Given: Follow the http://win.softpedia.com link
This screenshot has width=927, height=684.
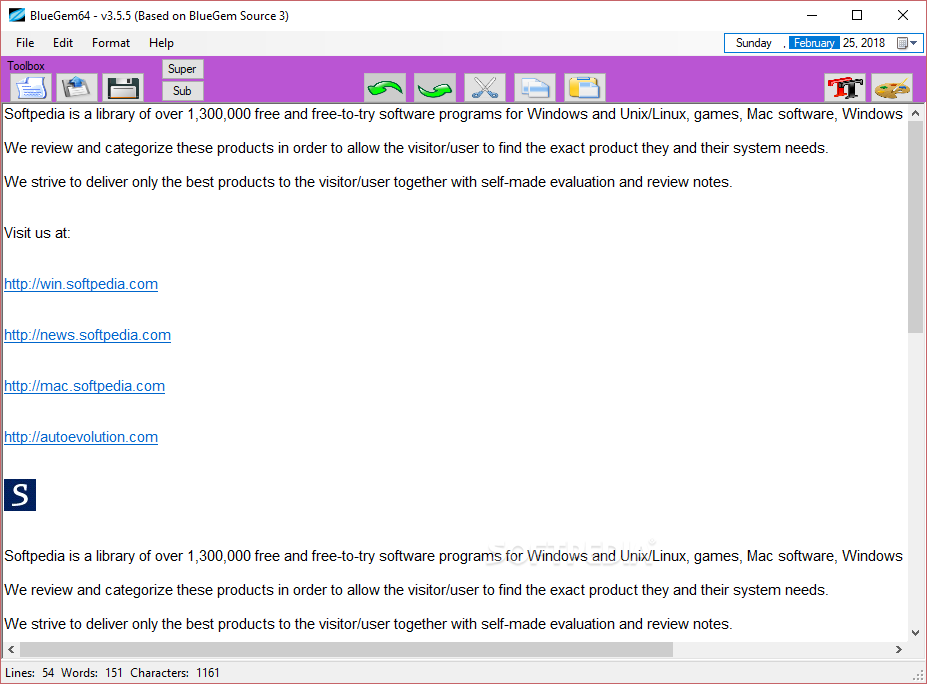Looking at the screenshot, I should pyautogui.click(x=81, y=284).
